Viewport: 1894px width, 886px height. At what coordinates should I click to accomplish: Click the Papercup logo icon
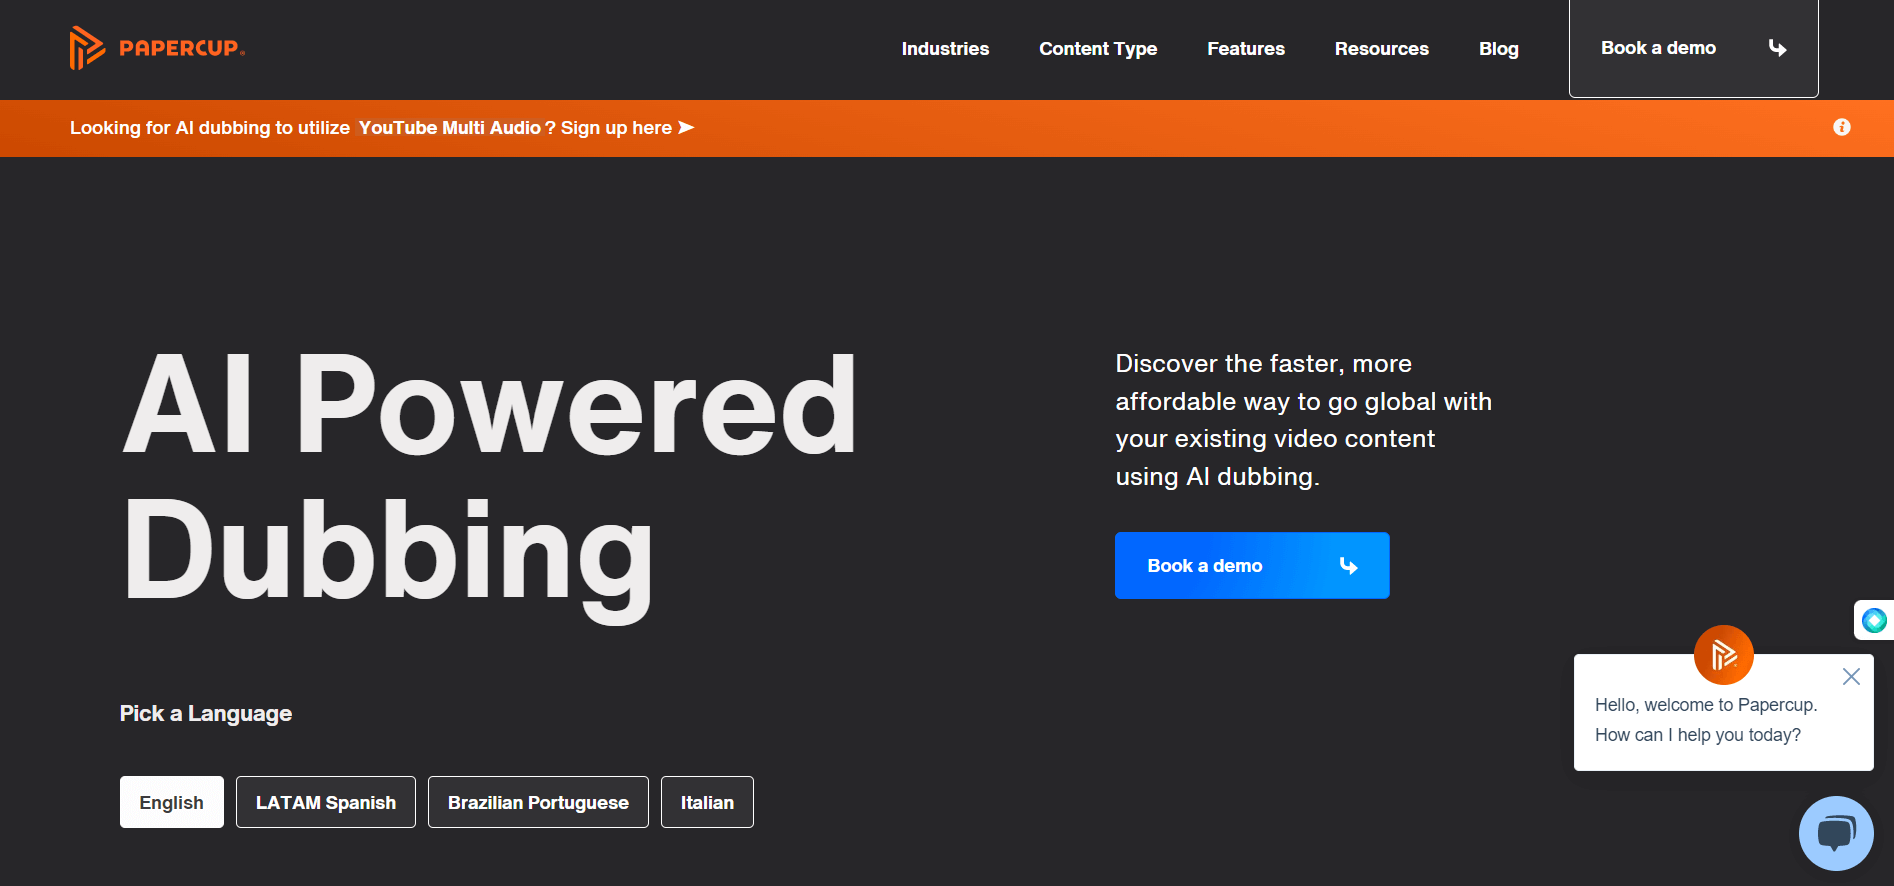coord(86,48)
